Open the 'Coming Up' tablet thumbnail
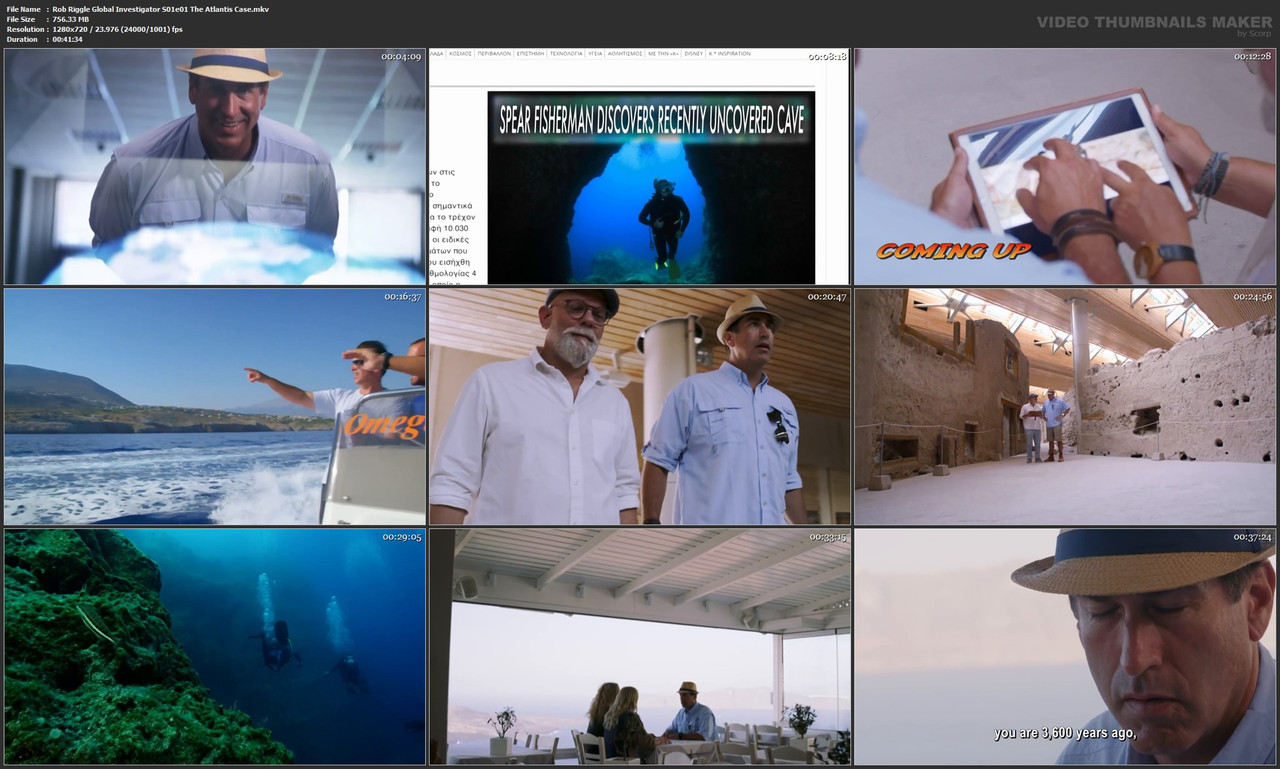1280x769 pixels. point(1064,166)
